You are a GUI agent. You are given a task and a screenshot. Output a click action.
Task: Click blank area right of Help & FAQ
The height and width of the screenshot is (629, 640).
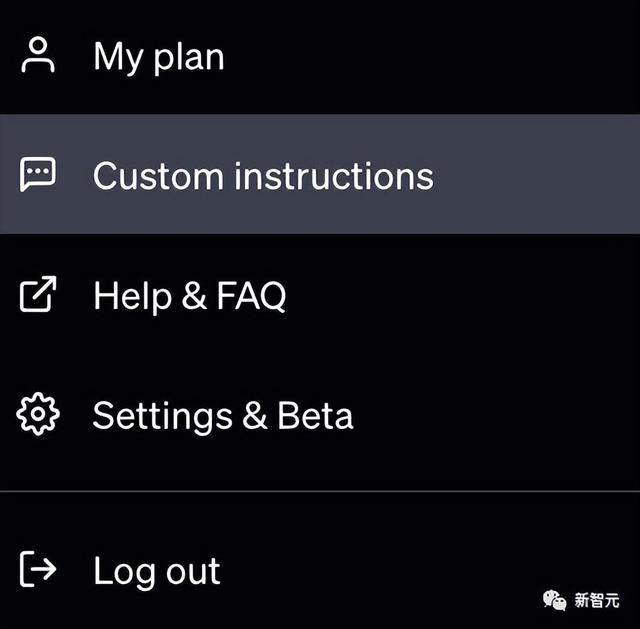(x=460, y=296)
